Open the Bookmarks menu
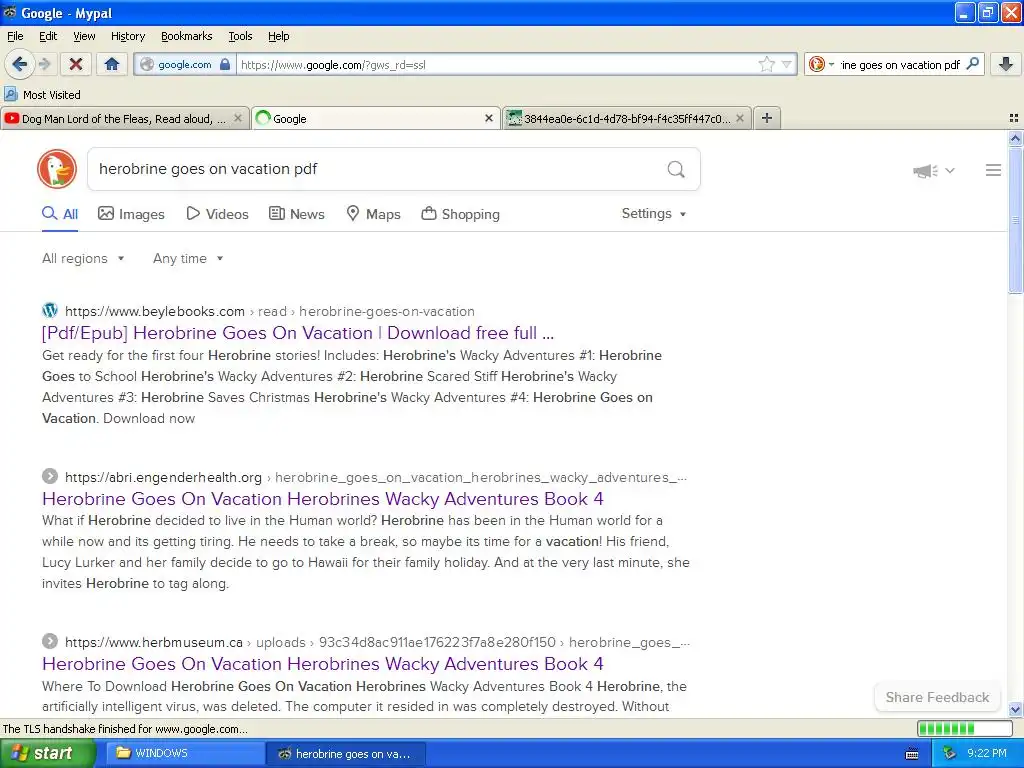This screenshot has height=768, width=1024. click(x=187, y=36)
